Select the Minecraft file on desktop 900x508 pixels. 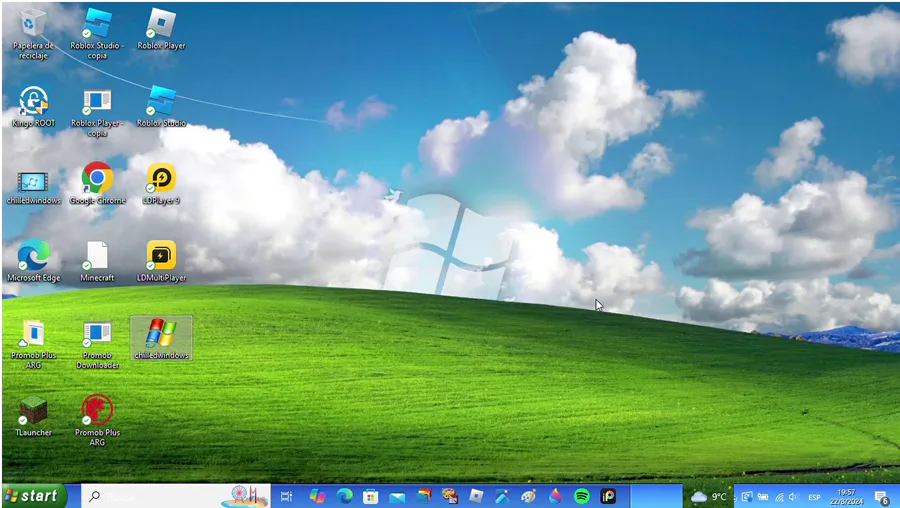coord(97,261)
